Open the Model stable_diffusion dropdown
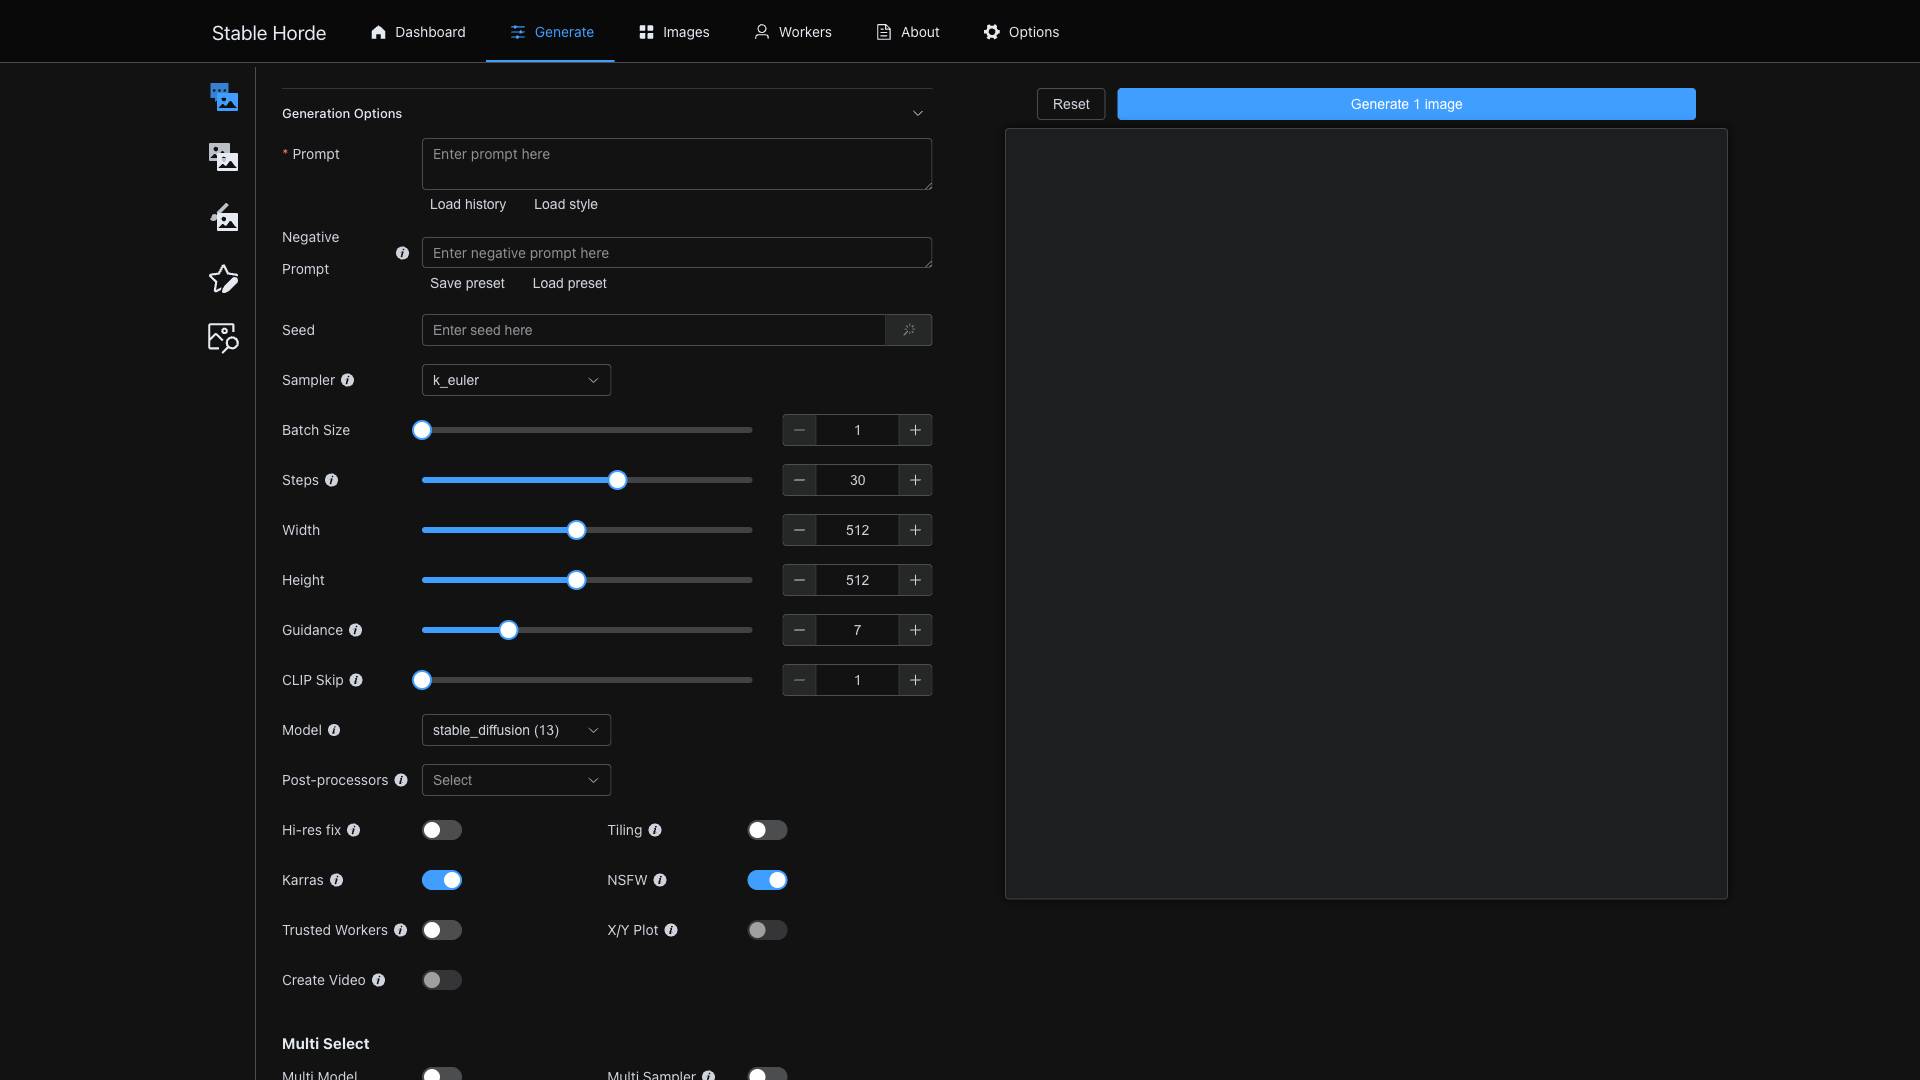 tap(516, 730)
